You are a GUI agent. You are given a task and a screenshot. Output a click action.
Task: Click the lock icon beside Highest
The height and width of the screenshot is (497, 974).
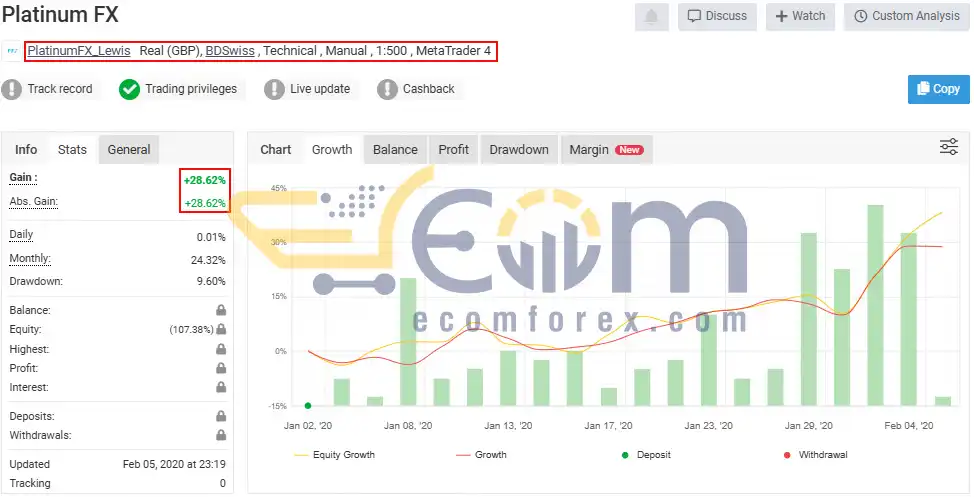pos(221,349)
